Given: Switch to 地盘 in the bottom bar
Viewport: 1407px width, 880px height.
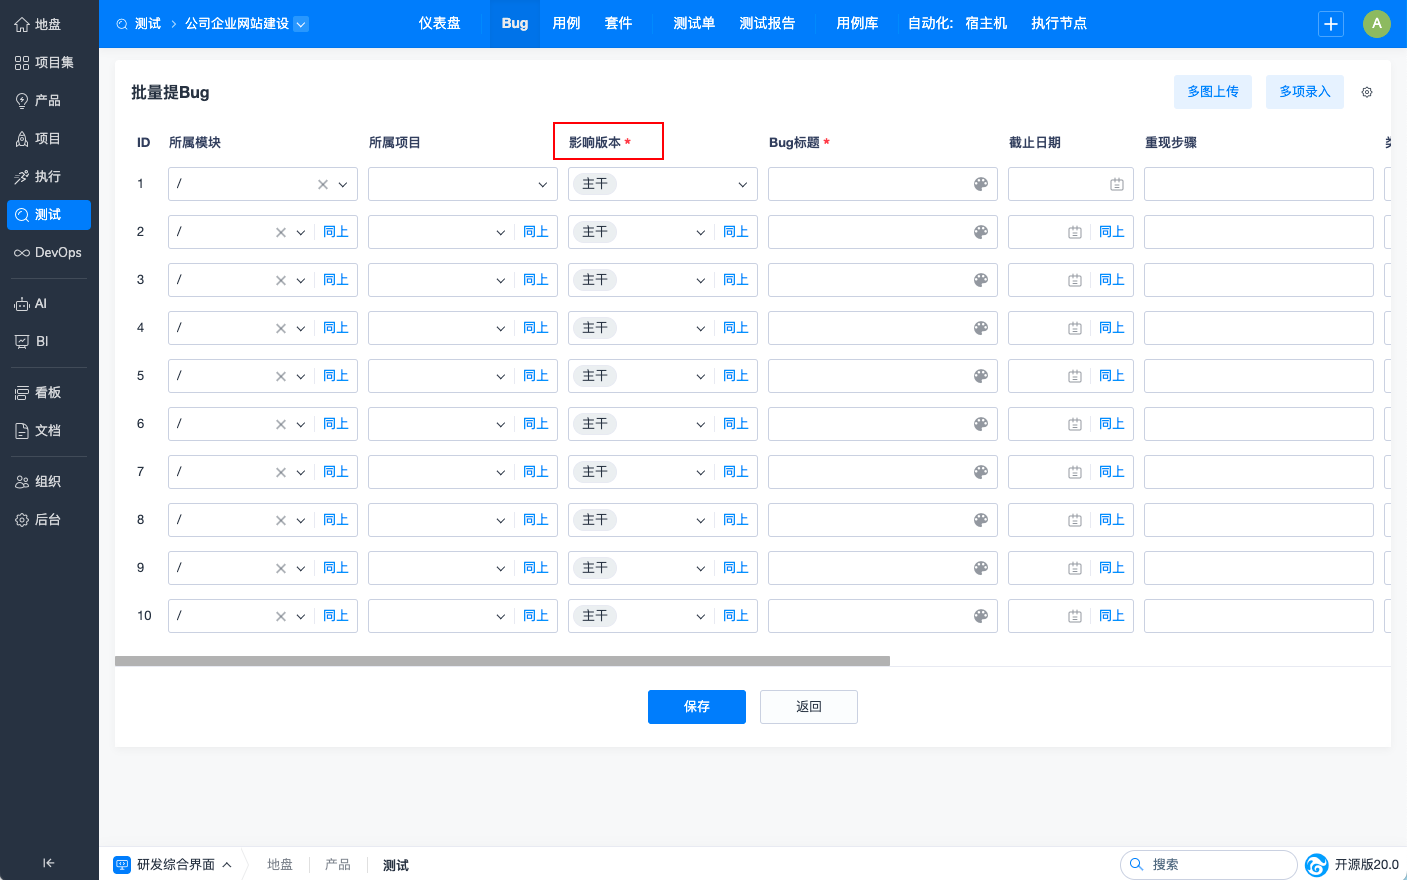Looking at the screenshot, I should pyautogui.click(x=280, y=865).
